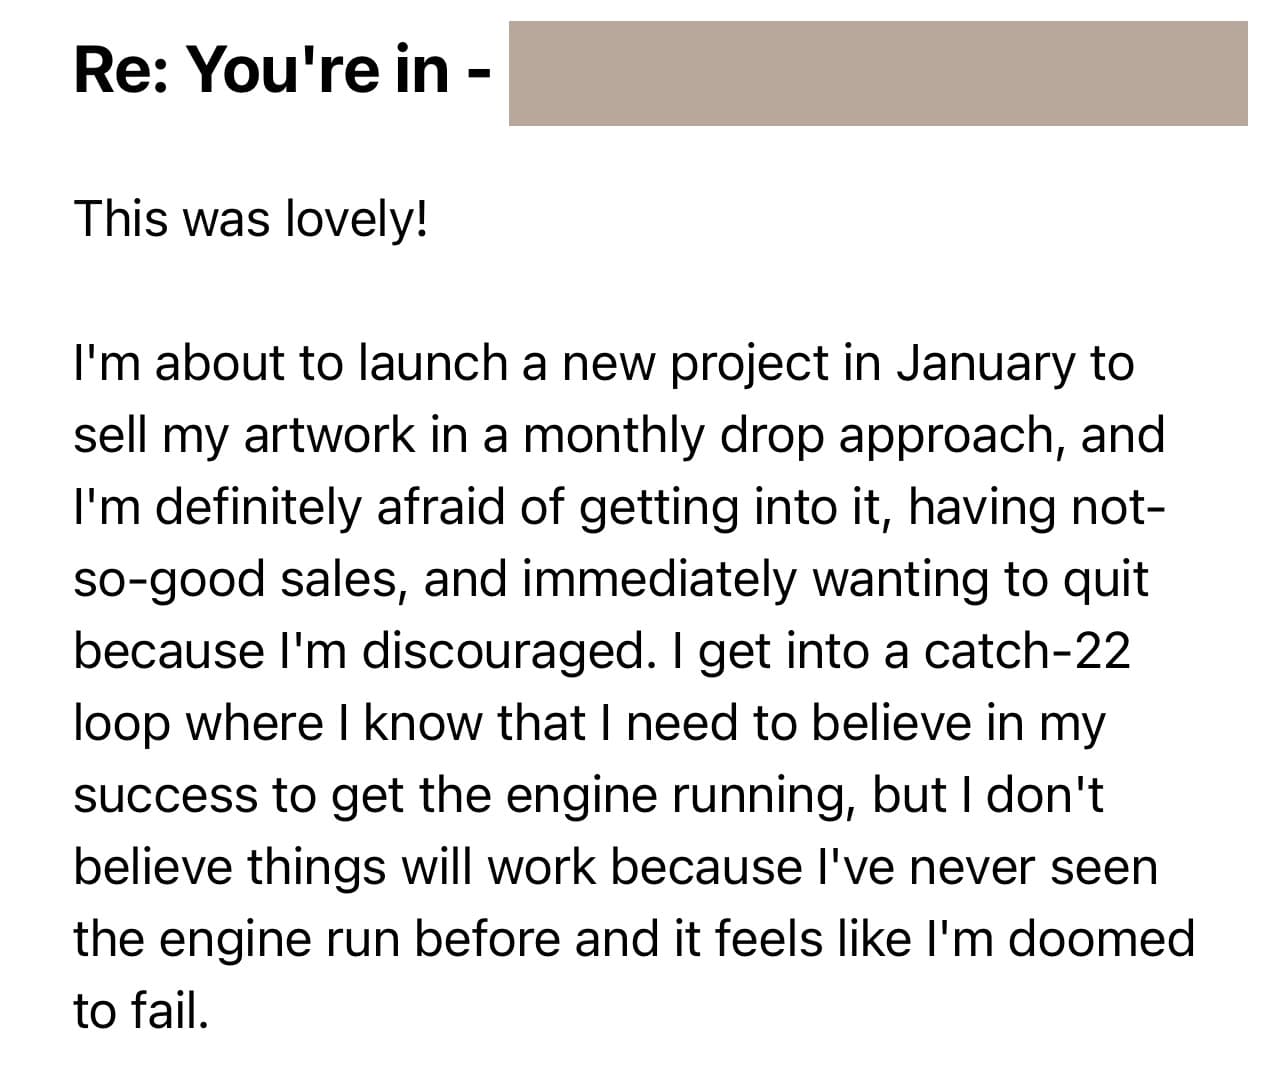Image resolution: width=1283 pixels, height=1083 pixels.
Task: Click the word "definitely" in the paragraph
Action: click(263, 508)
